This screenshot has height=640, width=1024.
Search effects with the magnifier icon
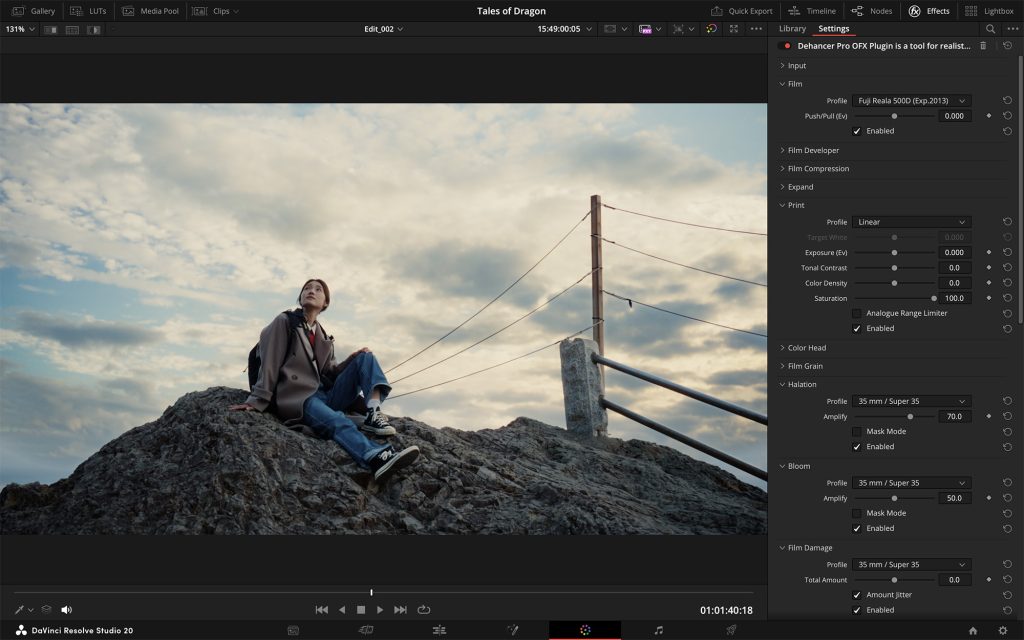990,29
